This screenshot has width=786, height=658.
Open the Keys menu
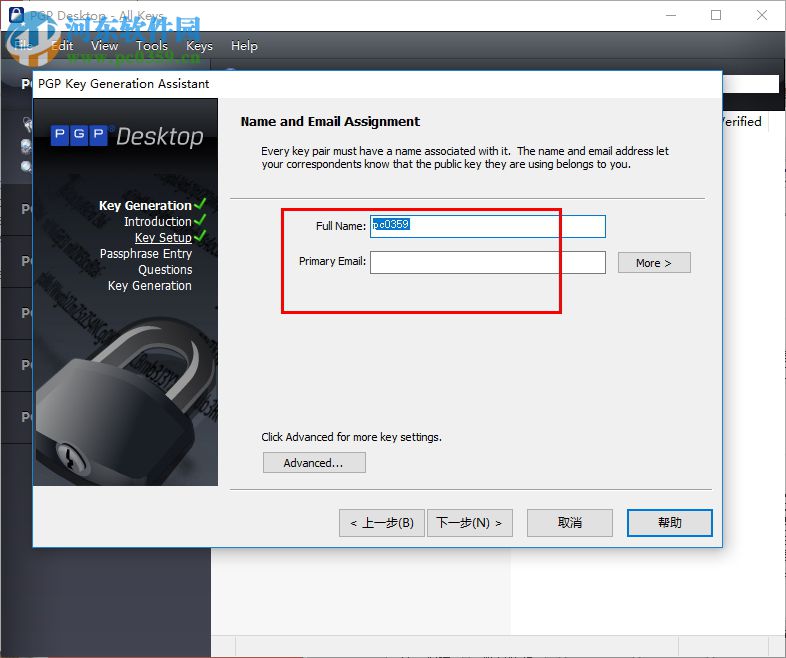199,46
